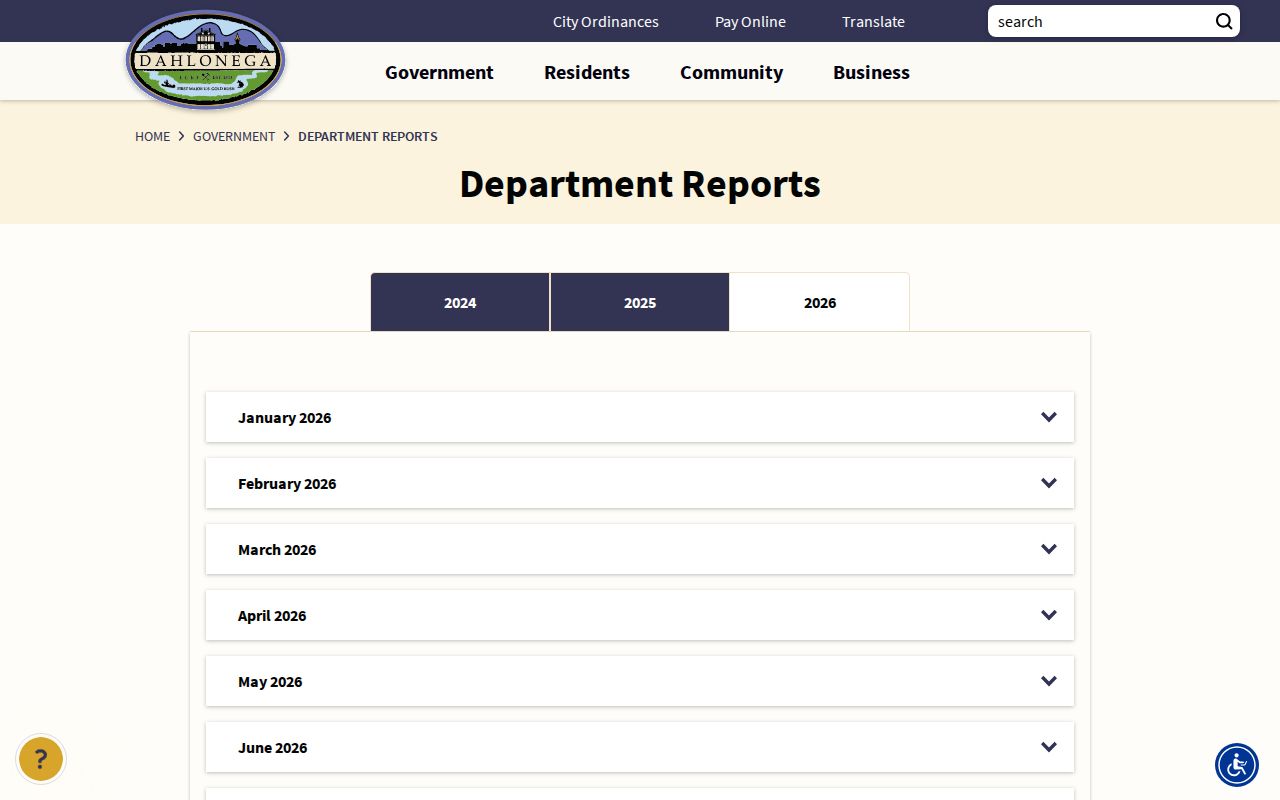Viewport: 1280px width, 800px height.
Task: Click the Department Reports page heading
Action: tap(640, 184)
